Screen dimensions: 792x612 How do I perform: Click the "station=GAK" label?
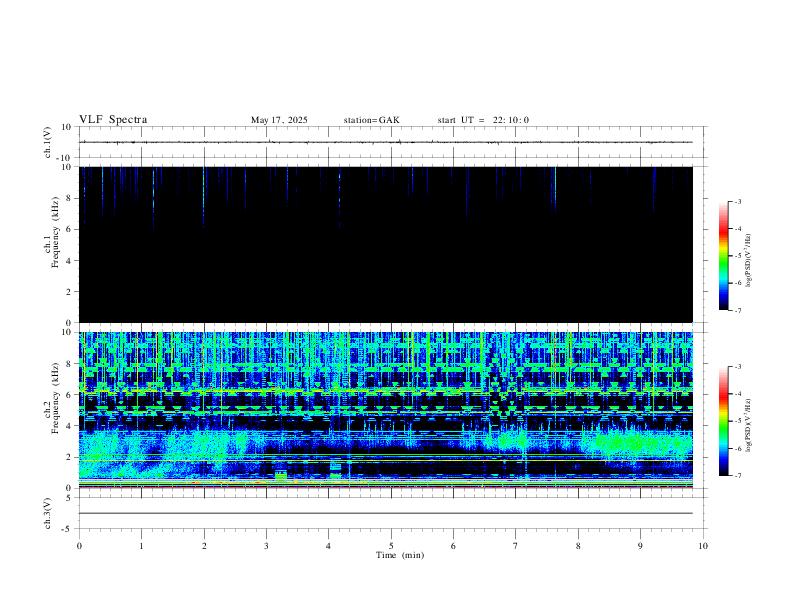pyautogui.click(x=371, y=120)
